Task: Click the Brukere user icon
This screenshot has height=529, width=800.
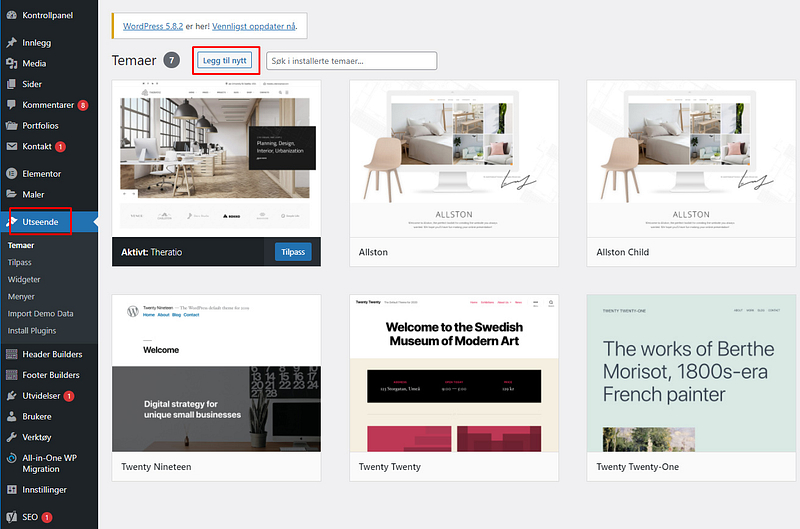Action: point(12,416)
